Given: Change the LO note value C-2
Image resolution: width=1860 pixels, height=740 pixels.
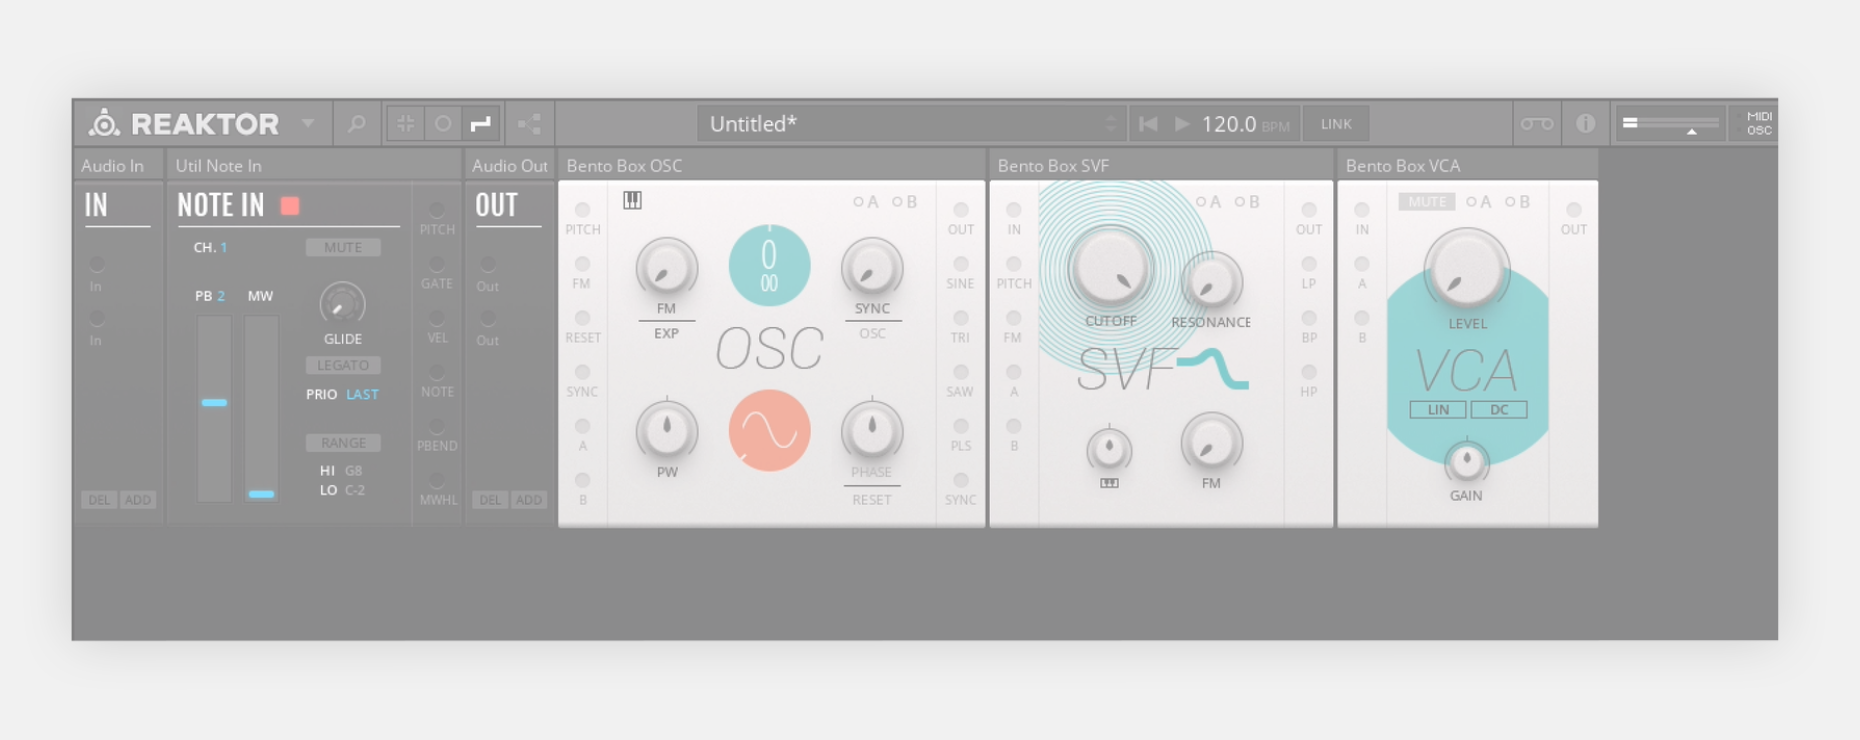Looking at the screenshot, I should point(355,491).
